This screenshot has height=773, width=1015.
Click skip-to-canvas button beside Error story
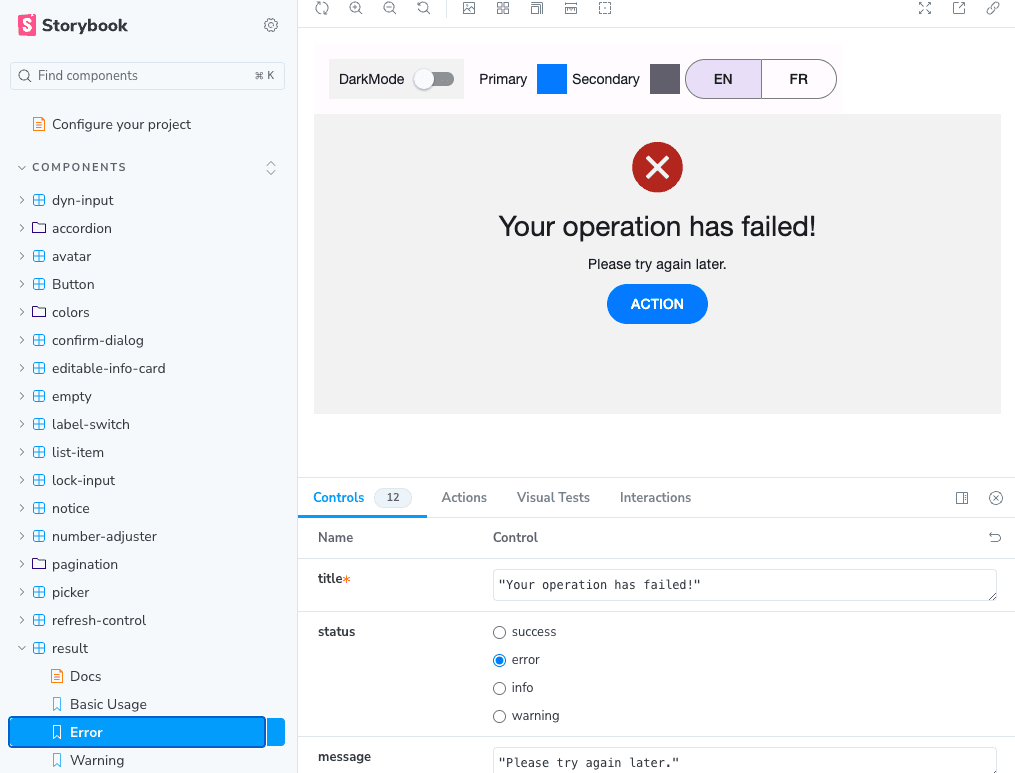click(x=276, y=732)
